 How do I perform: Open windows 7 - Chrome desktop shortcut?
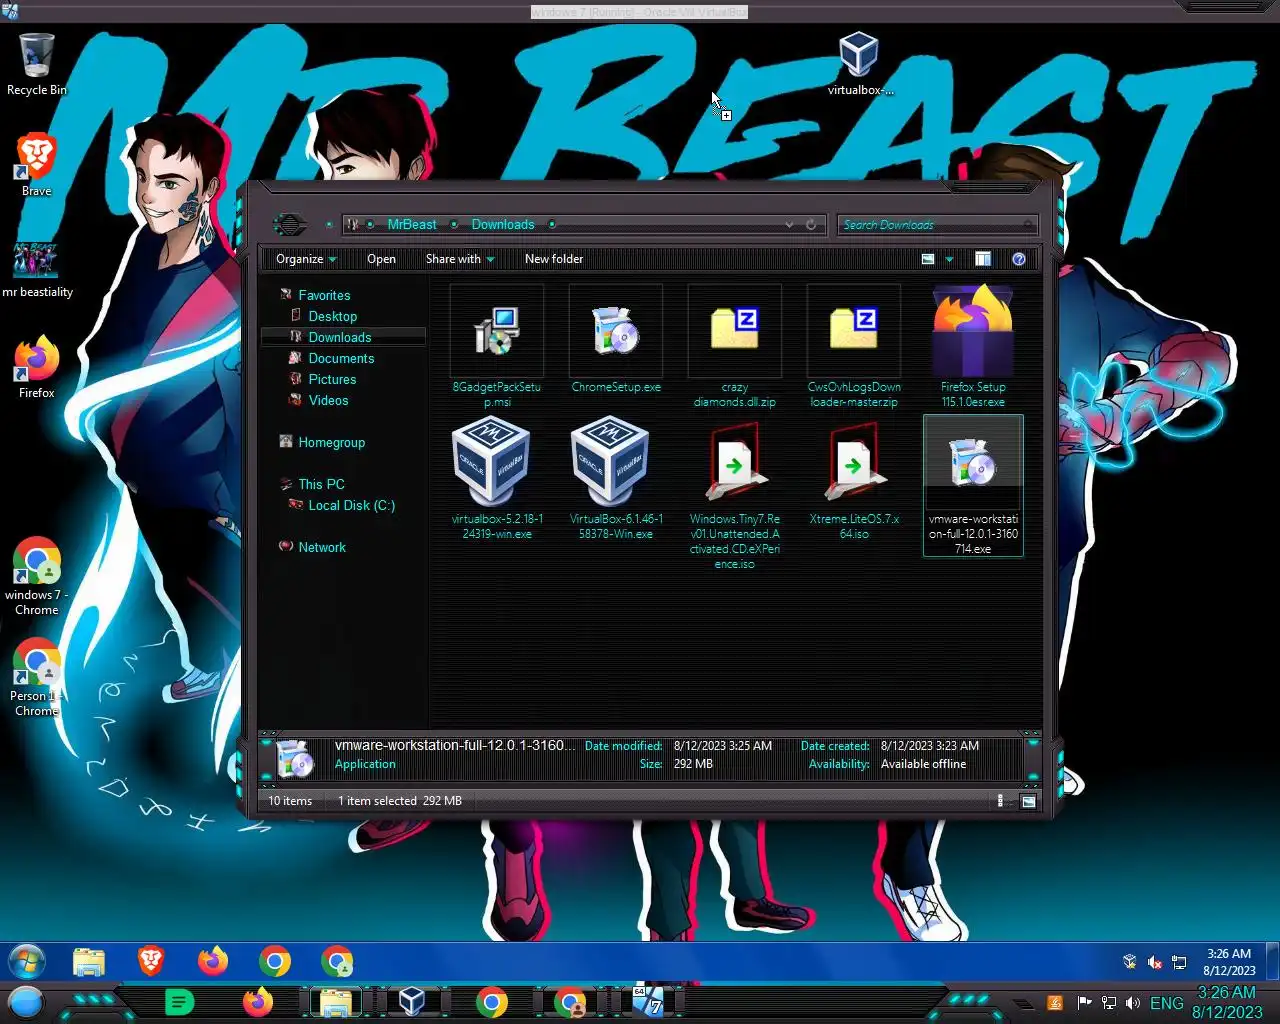36,577
